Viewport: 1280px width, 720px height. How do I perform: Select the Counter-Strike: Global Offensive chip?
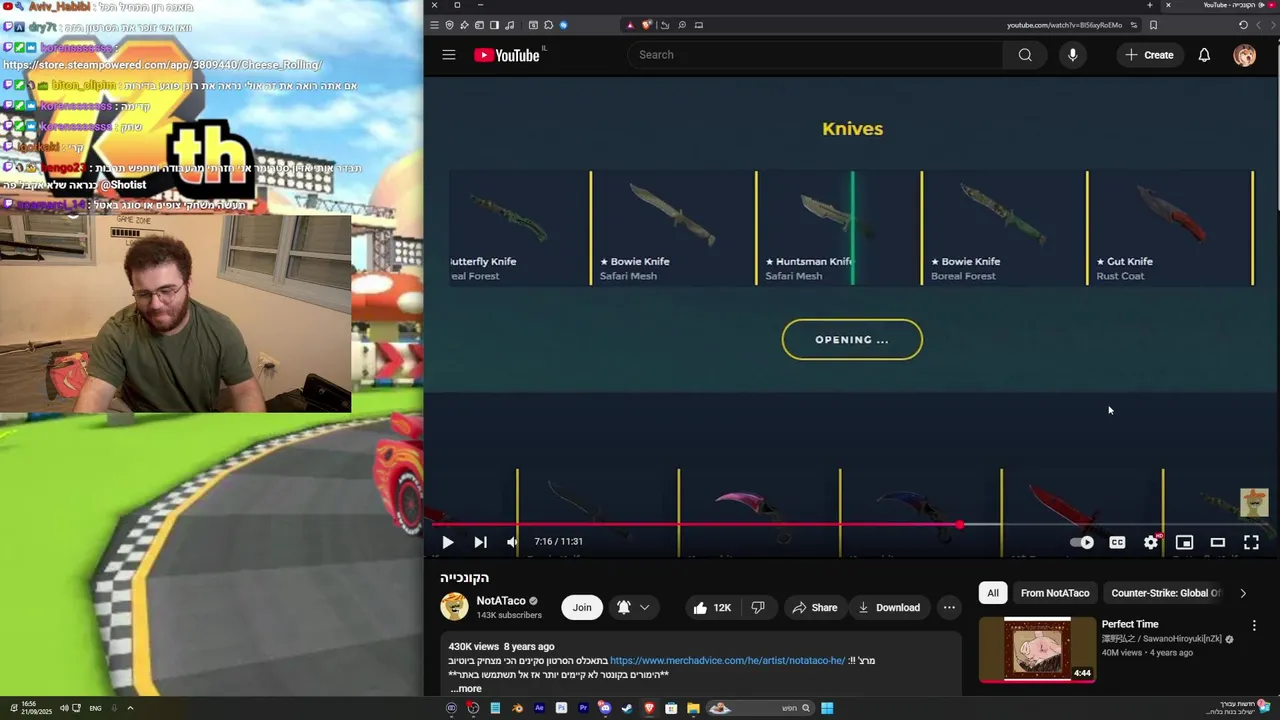click(x=1165, y=593)
